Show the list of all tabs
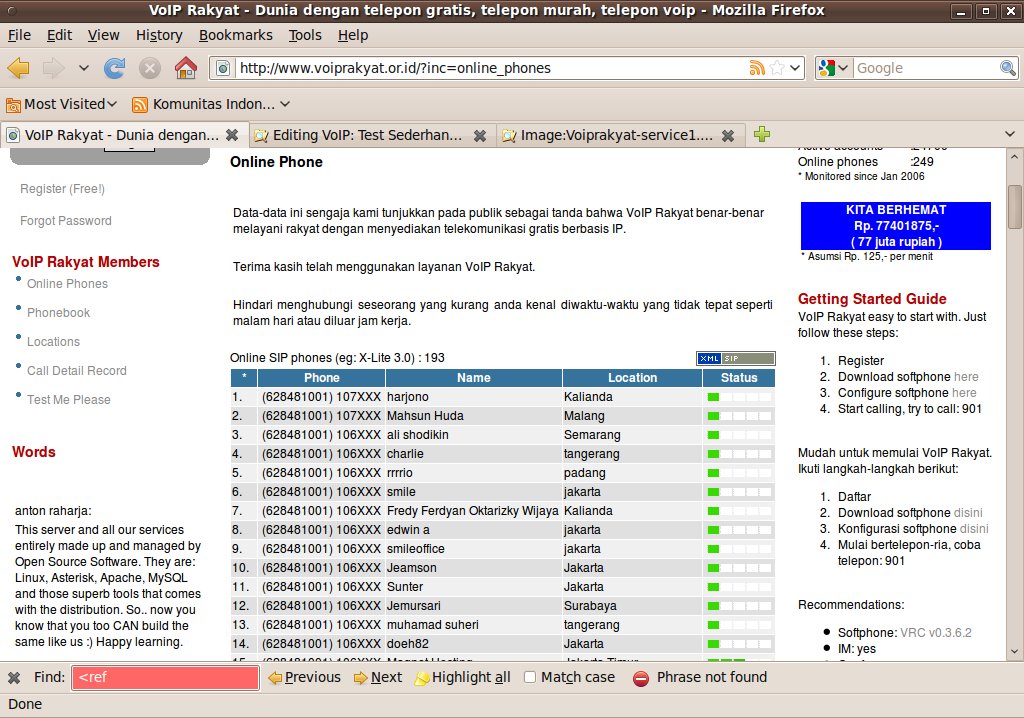The height and width of the screenshot is (718, 1024). click(1008, 135)
